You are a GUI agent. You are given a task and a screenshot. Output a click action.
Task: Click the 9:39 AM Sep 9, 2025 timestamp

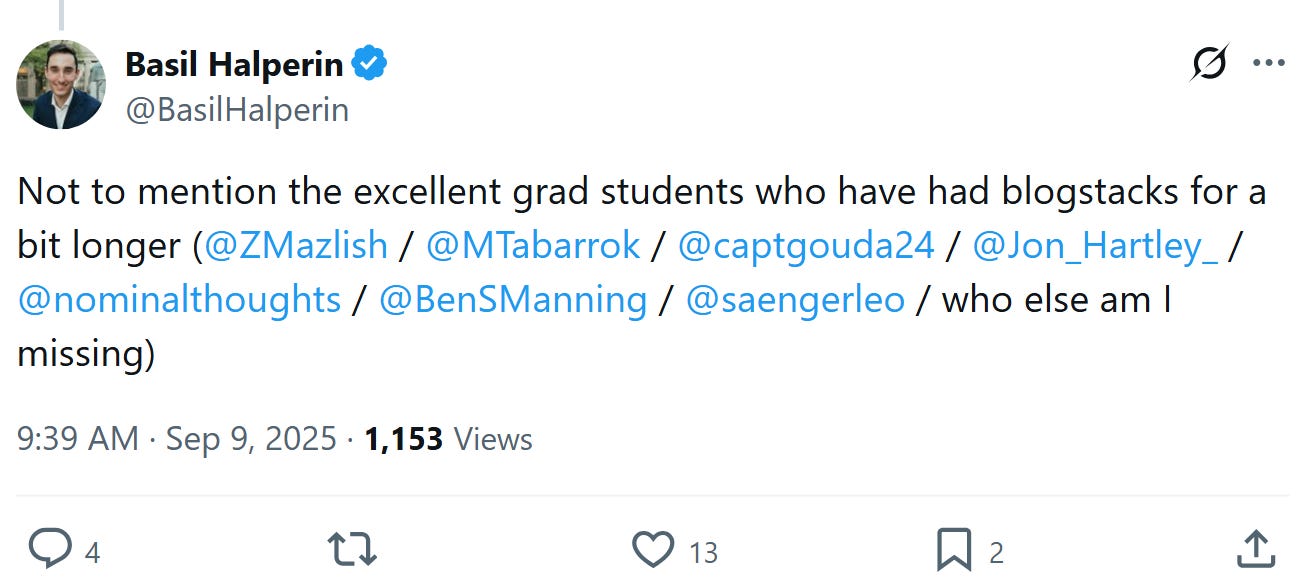click(177, 439)
